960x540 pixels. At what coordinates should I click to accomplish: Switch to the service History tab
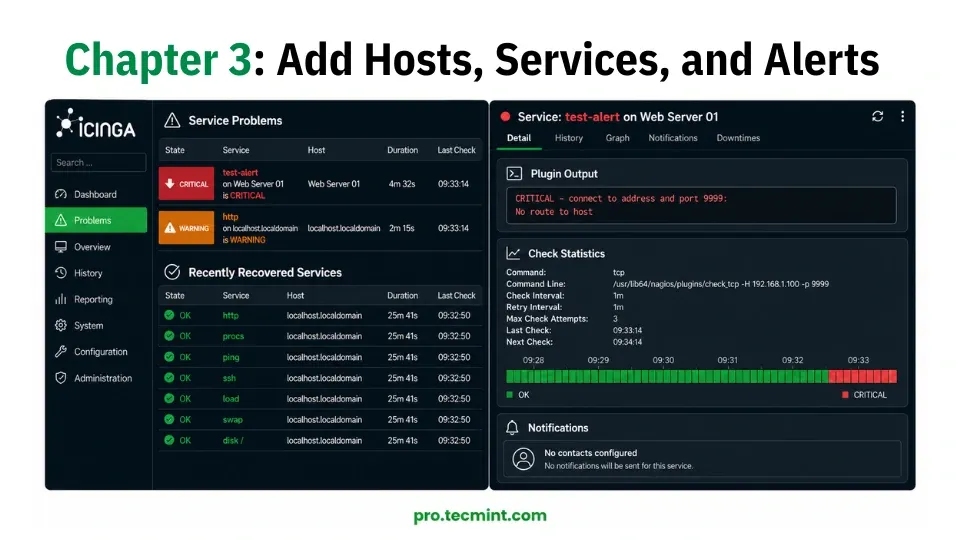tap(569, 138)
